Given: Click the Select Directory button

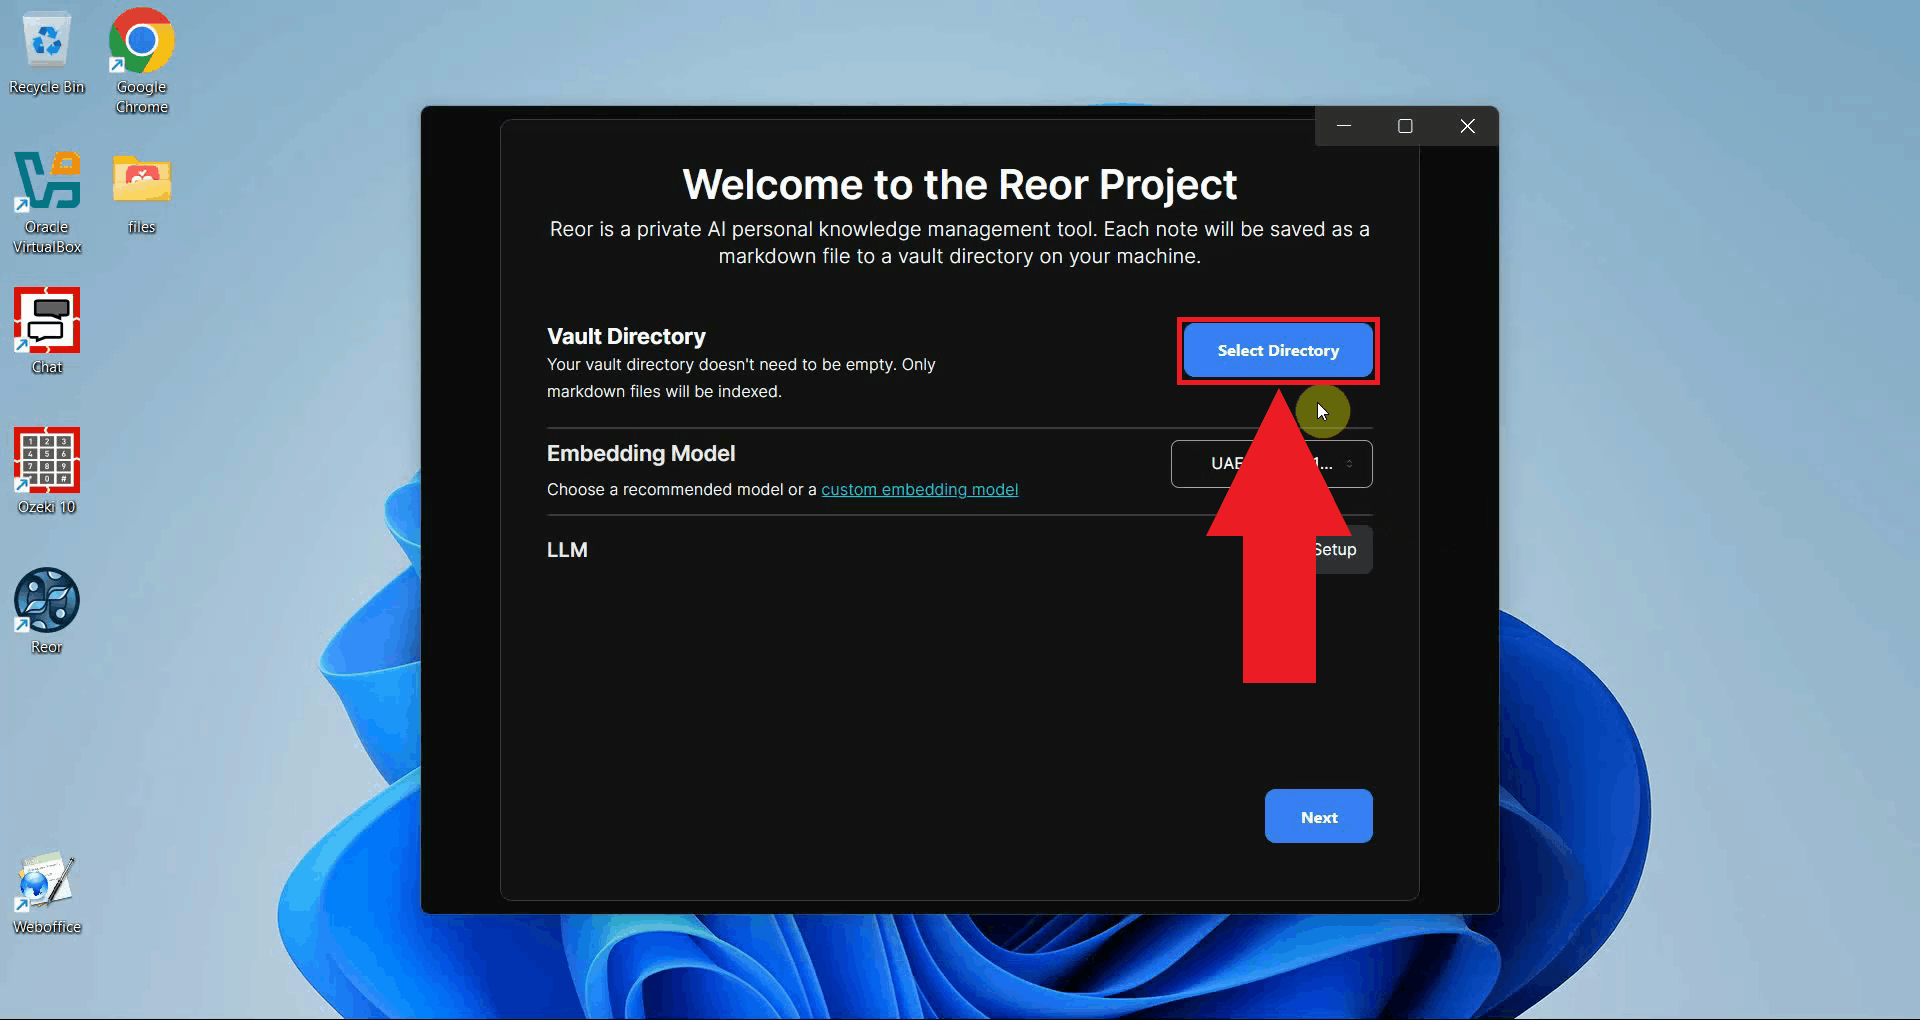Looking at the screenshot, I should coord(1278,351).
